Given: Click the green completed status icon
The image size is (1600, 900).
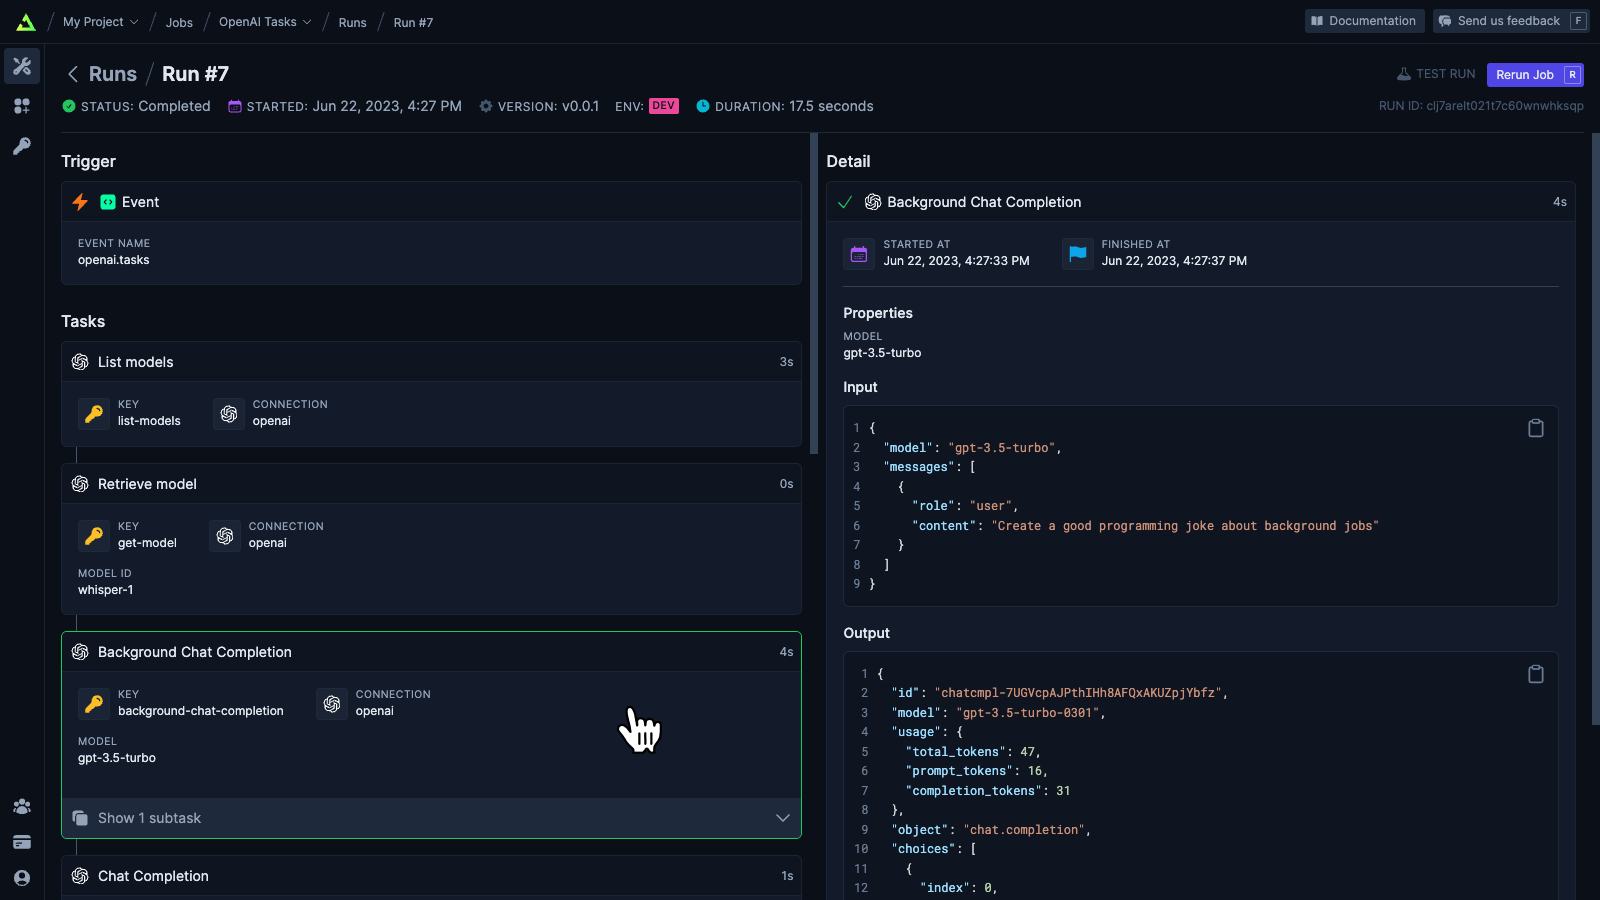Looking at the screenshot, I should click(x=69, y=106).
